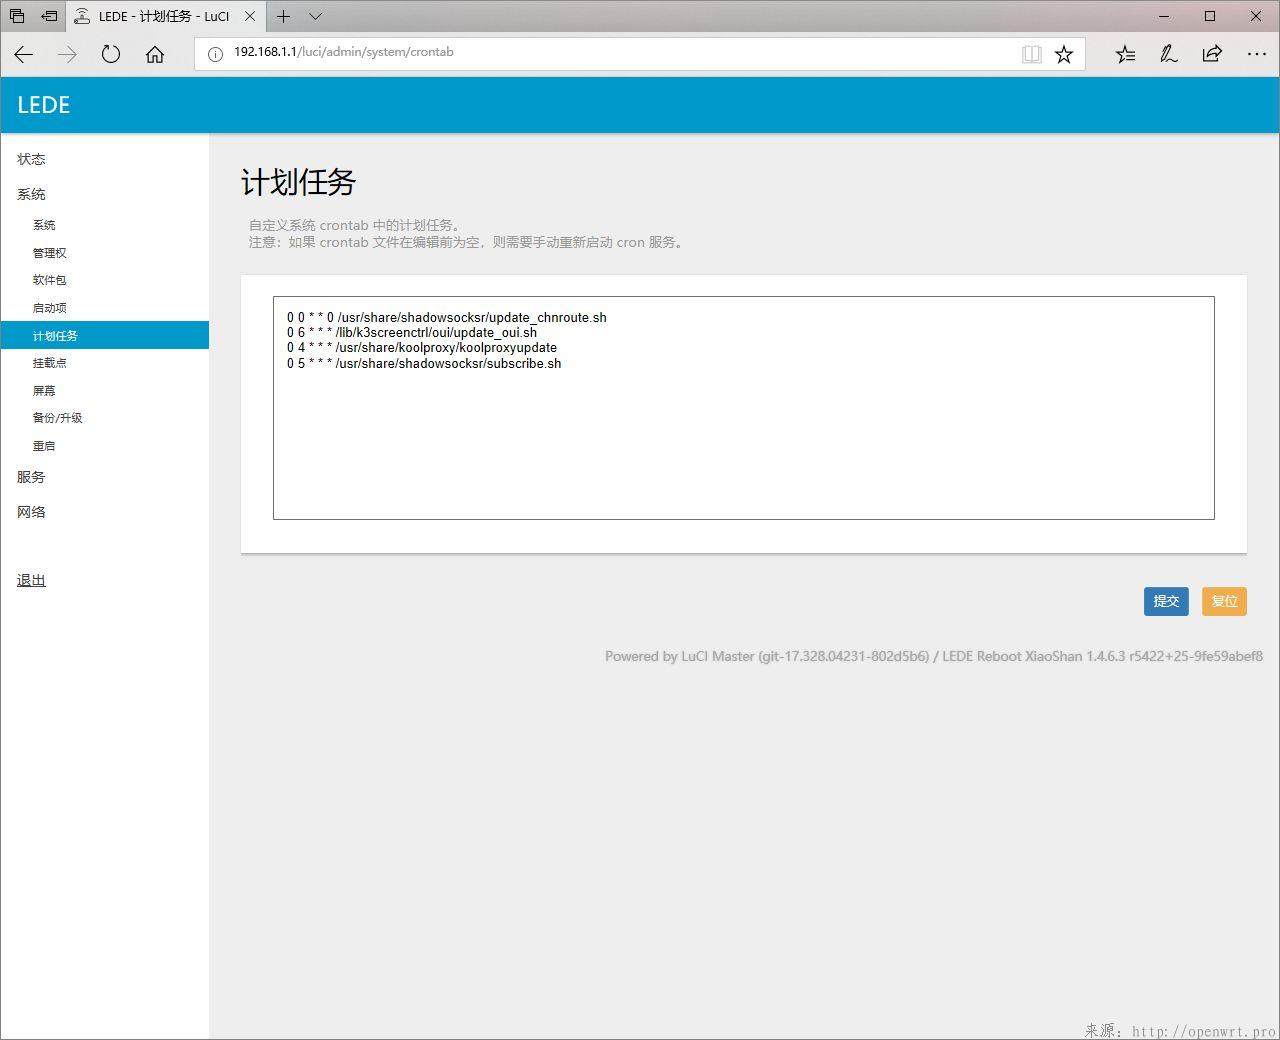
Task: Expand the 状态 sidebar section
Action: (31, 159)
